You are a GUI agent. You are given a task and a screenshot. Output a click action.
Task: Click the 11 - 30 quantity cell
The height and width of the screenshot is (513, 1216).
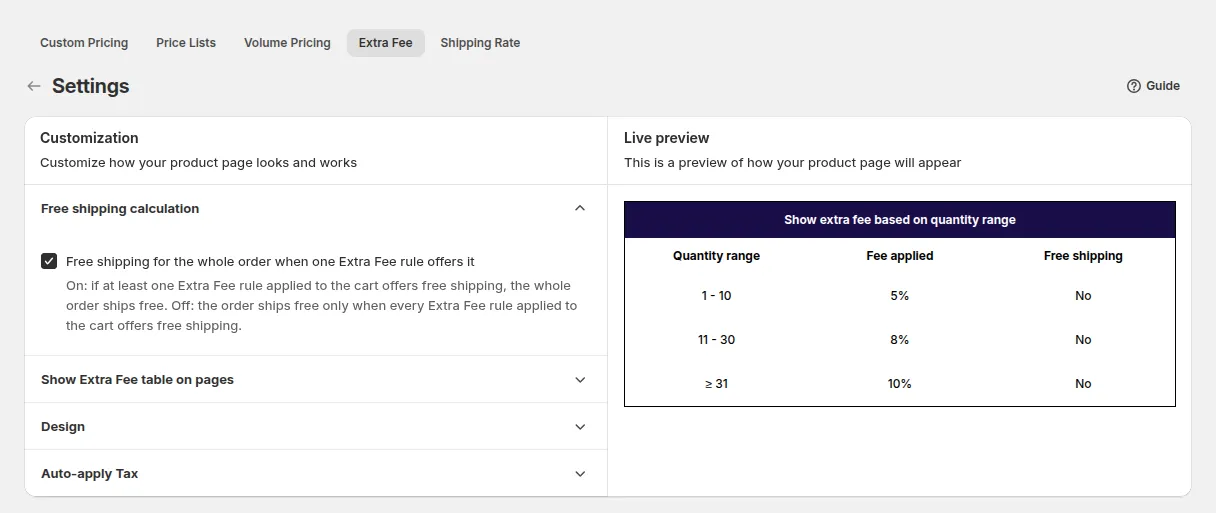716,340
